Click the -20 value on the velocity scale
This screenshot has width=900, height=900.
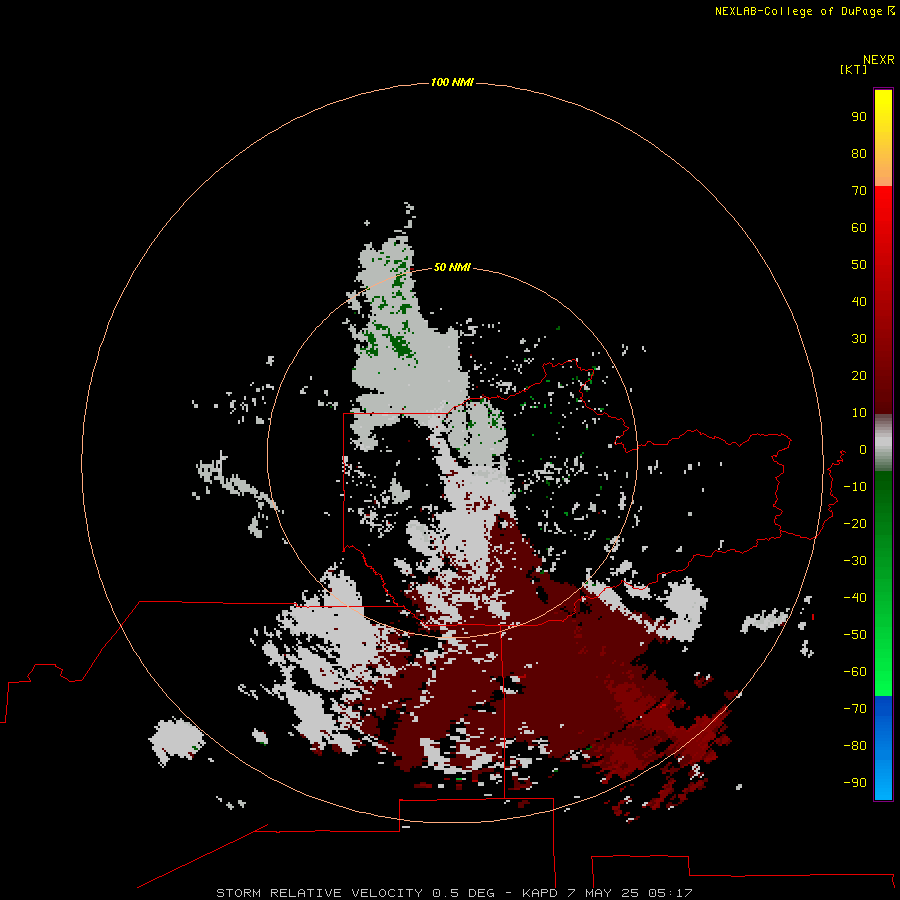pos(855,523)
